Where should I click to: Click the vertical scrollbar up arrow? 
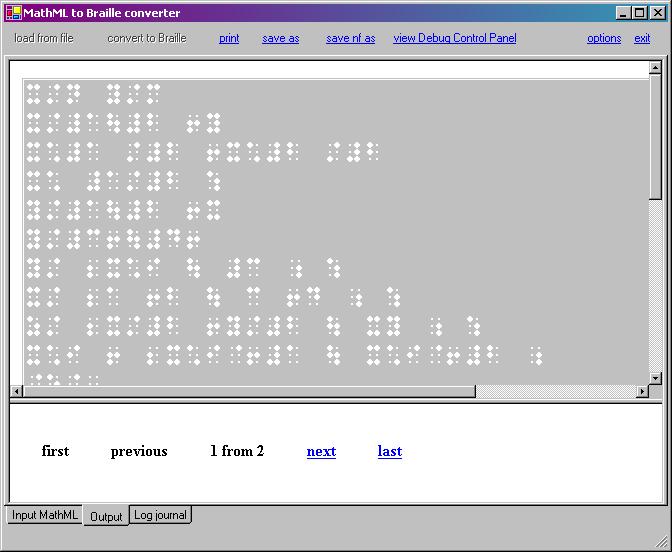[655, 68]
